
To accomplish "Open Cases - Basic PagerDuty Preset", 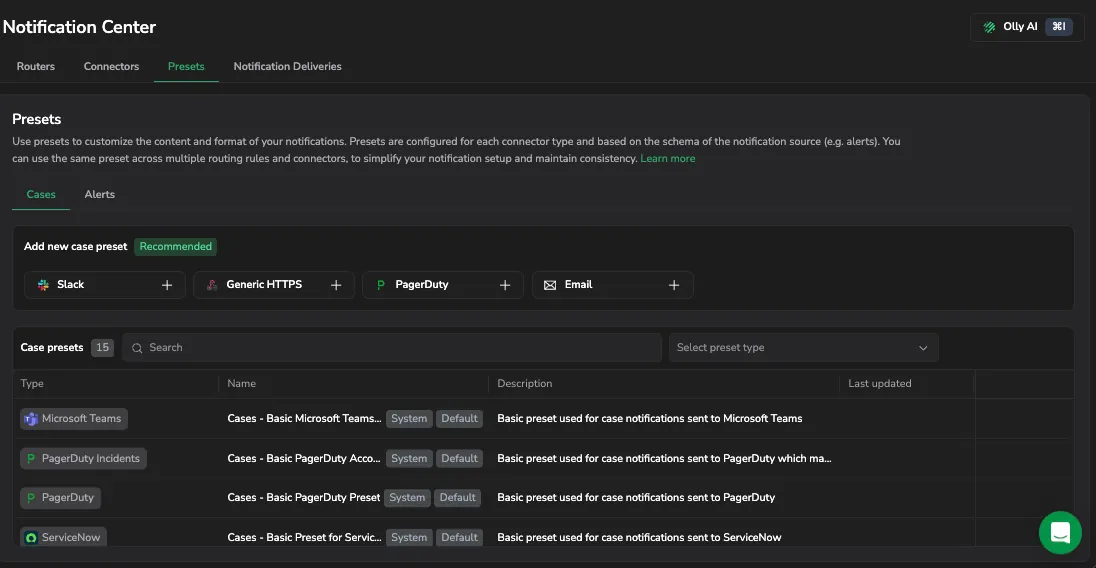I will [x=303, y=497].
